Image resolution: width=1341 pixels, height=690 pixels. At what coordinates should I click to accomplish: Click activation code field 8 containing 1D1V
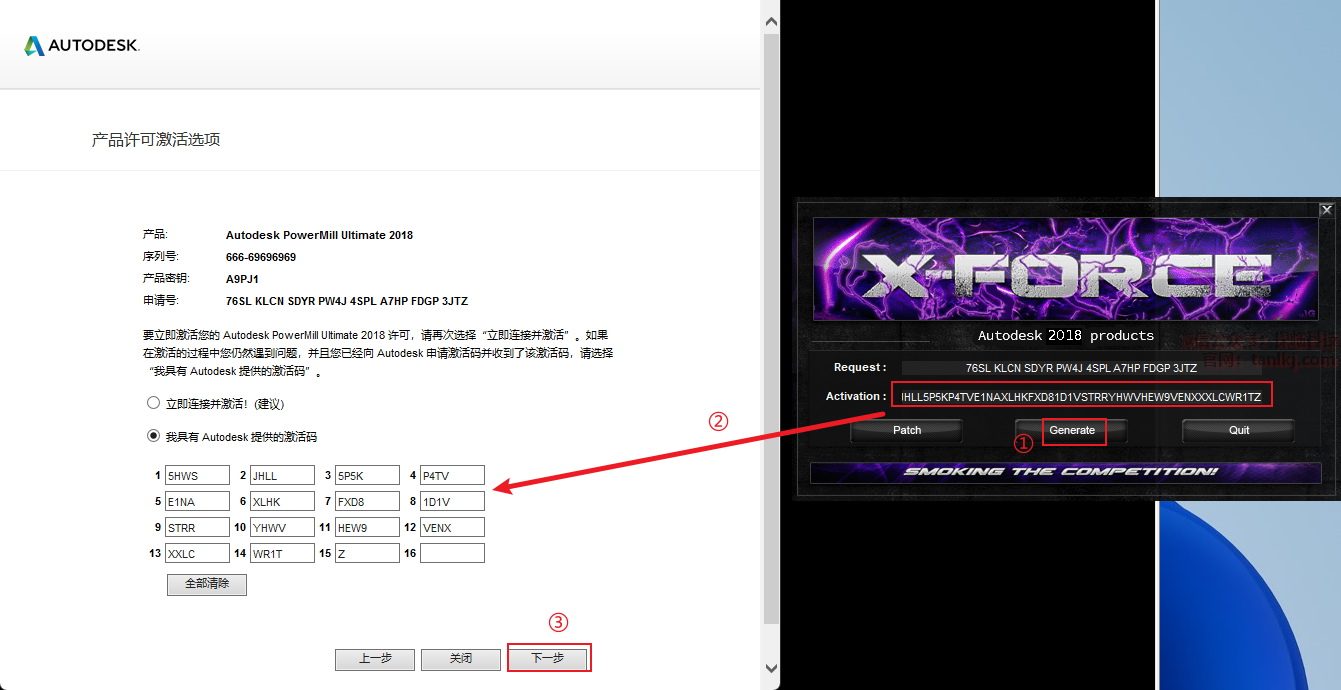(x=452, y=501)
